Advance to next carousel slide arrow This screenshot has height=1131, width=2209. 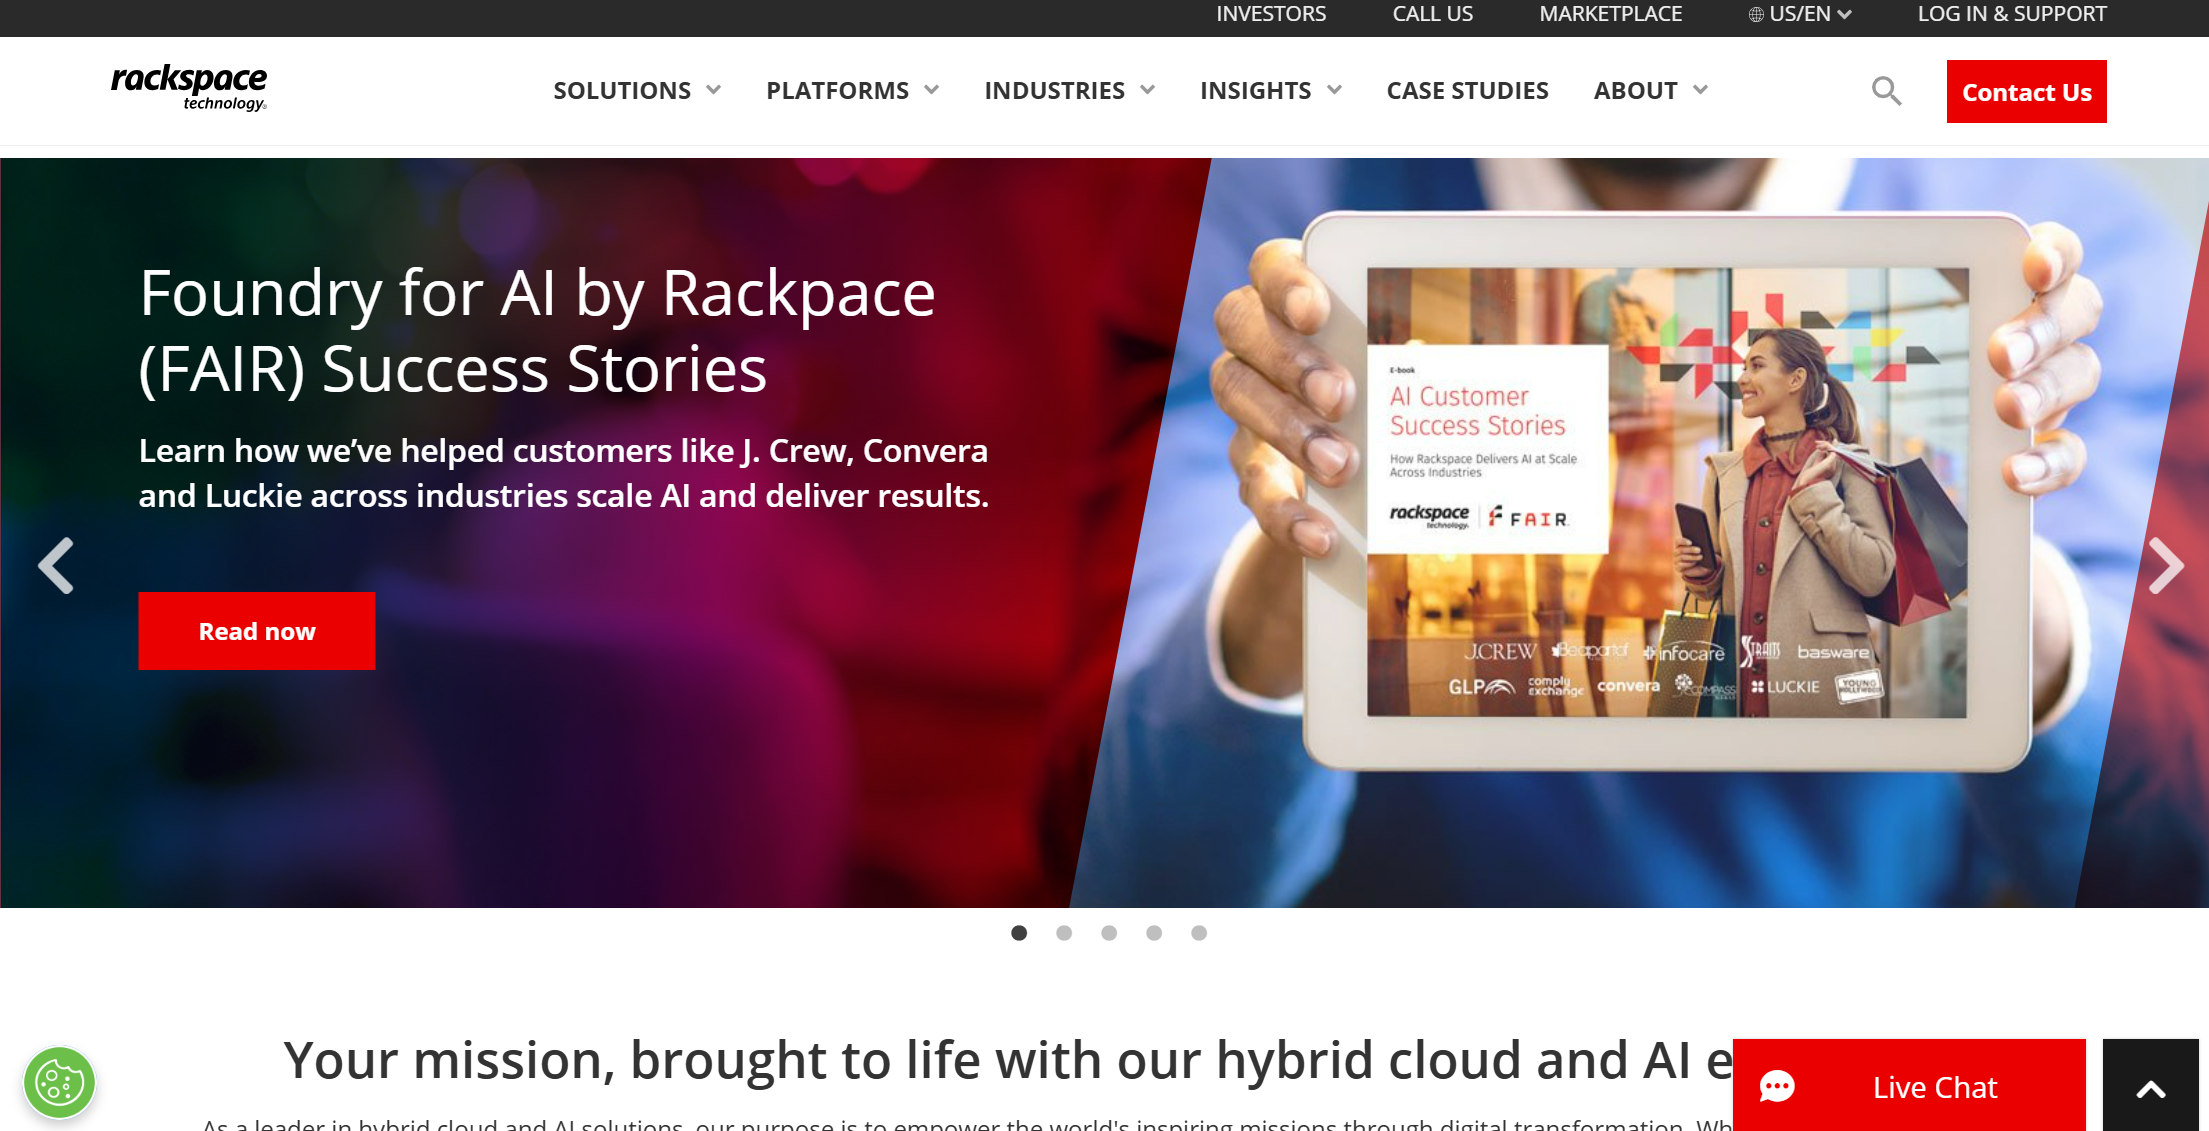coord(2166,566)
